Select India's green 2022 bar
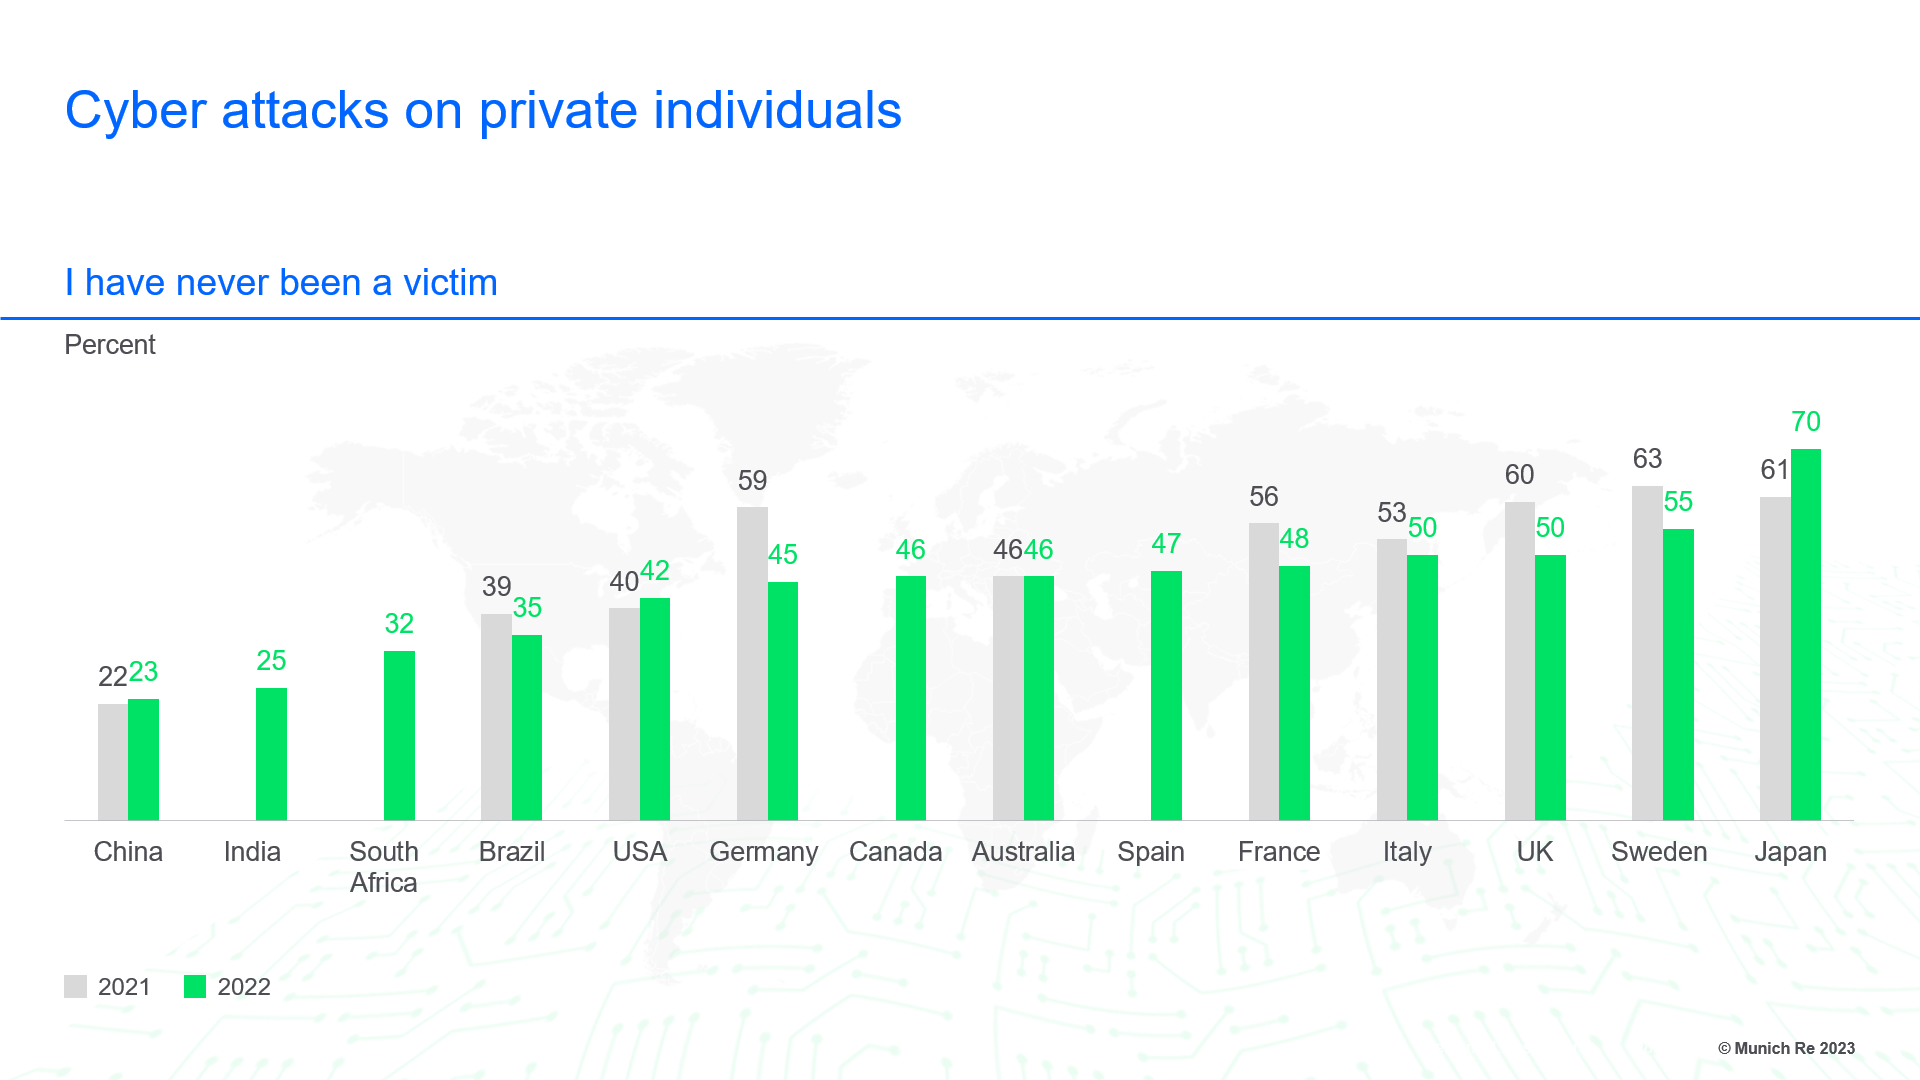The image size is (1920, 1080). 271,754
